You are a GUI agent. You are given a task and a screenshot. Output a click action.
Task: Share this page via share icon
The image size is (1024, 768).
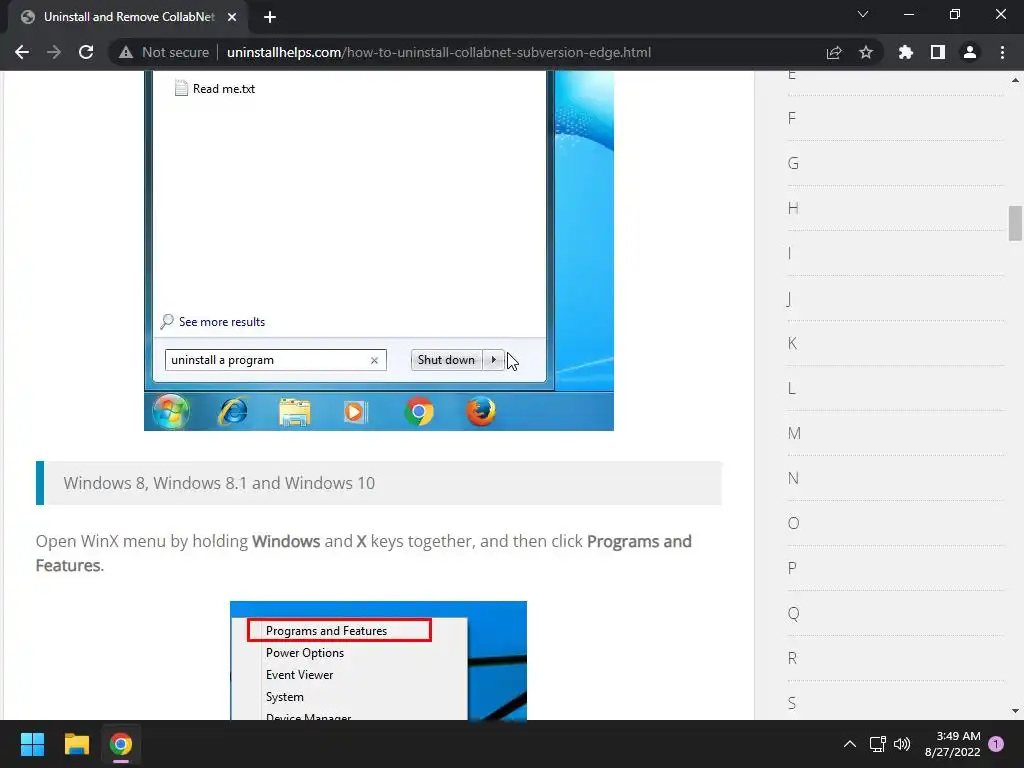tap(834, 52)
